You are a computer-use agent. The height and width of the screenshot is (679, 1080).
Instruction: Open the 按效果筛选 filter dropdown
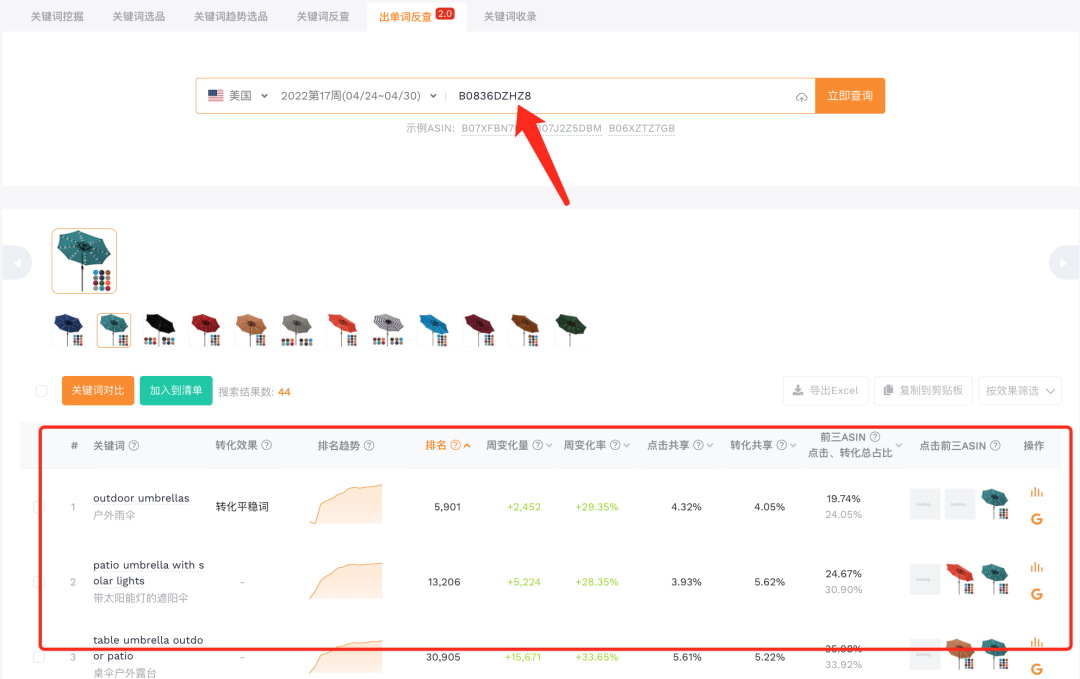(1020, 391)
